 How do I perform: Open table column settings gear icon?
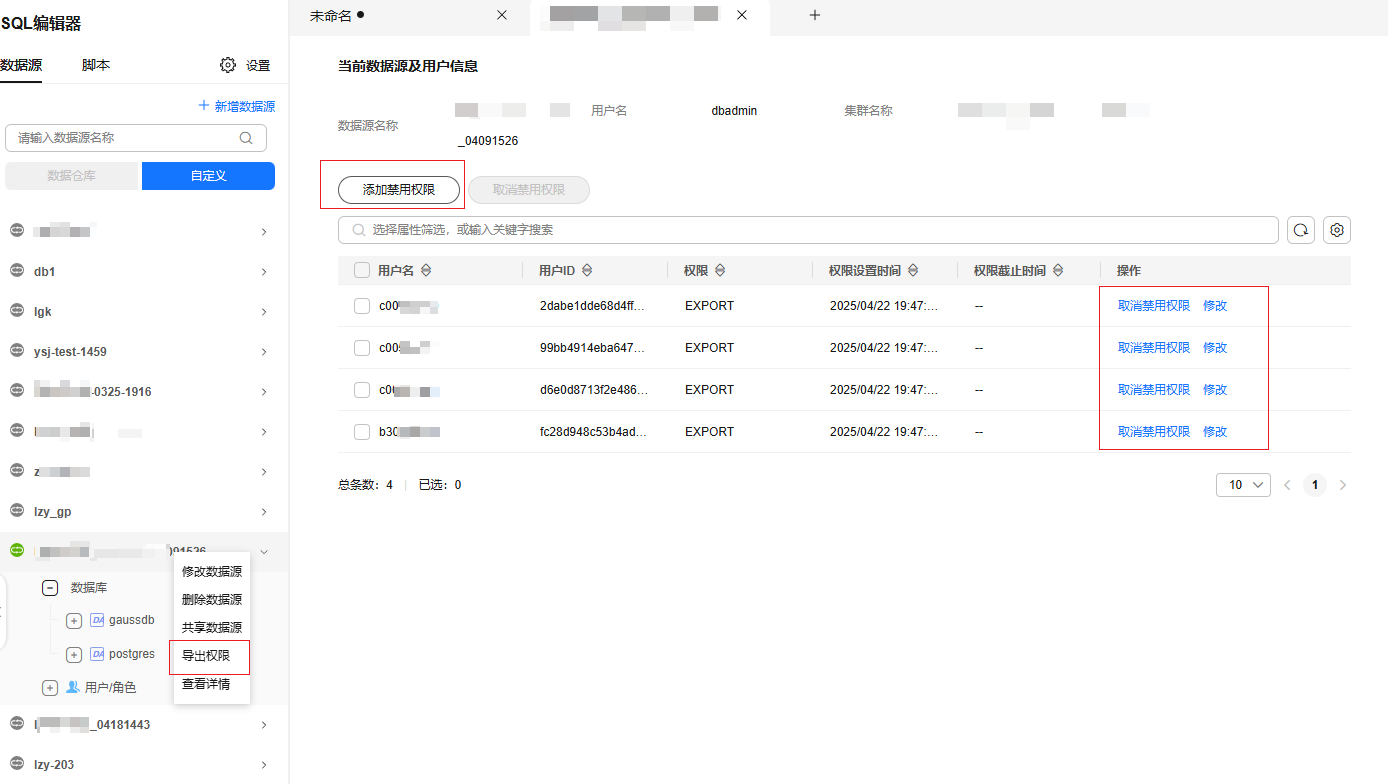(1337, 230)
